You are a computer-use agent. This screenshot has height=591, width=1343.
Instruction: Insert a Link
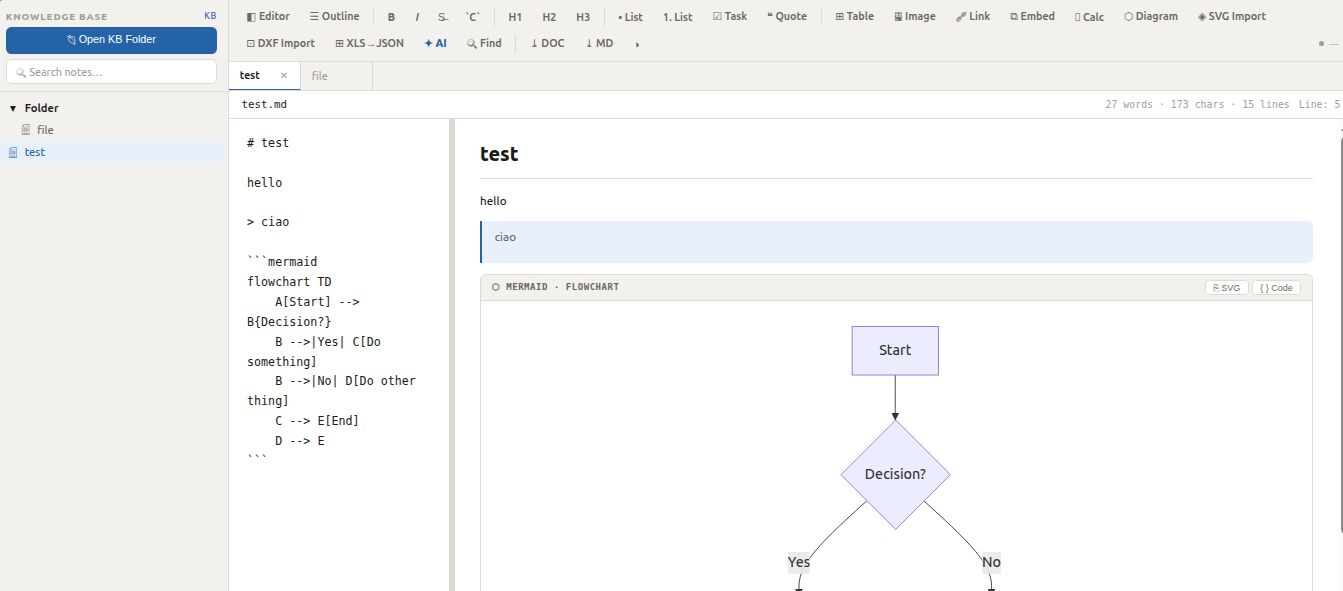[973, 16]
